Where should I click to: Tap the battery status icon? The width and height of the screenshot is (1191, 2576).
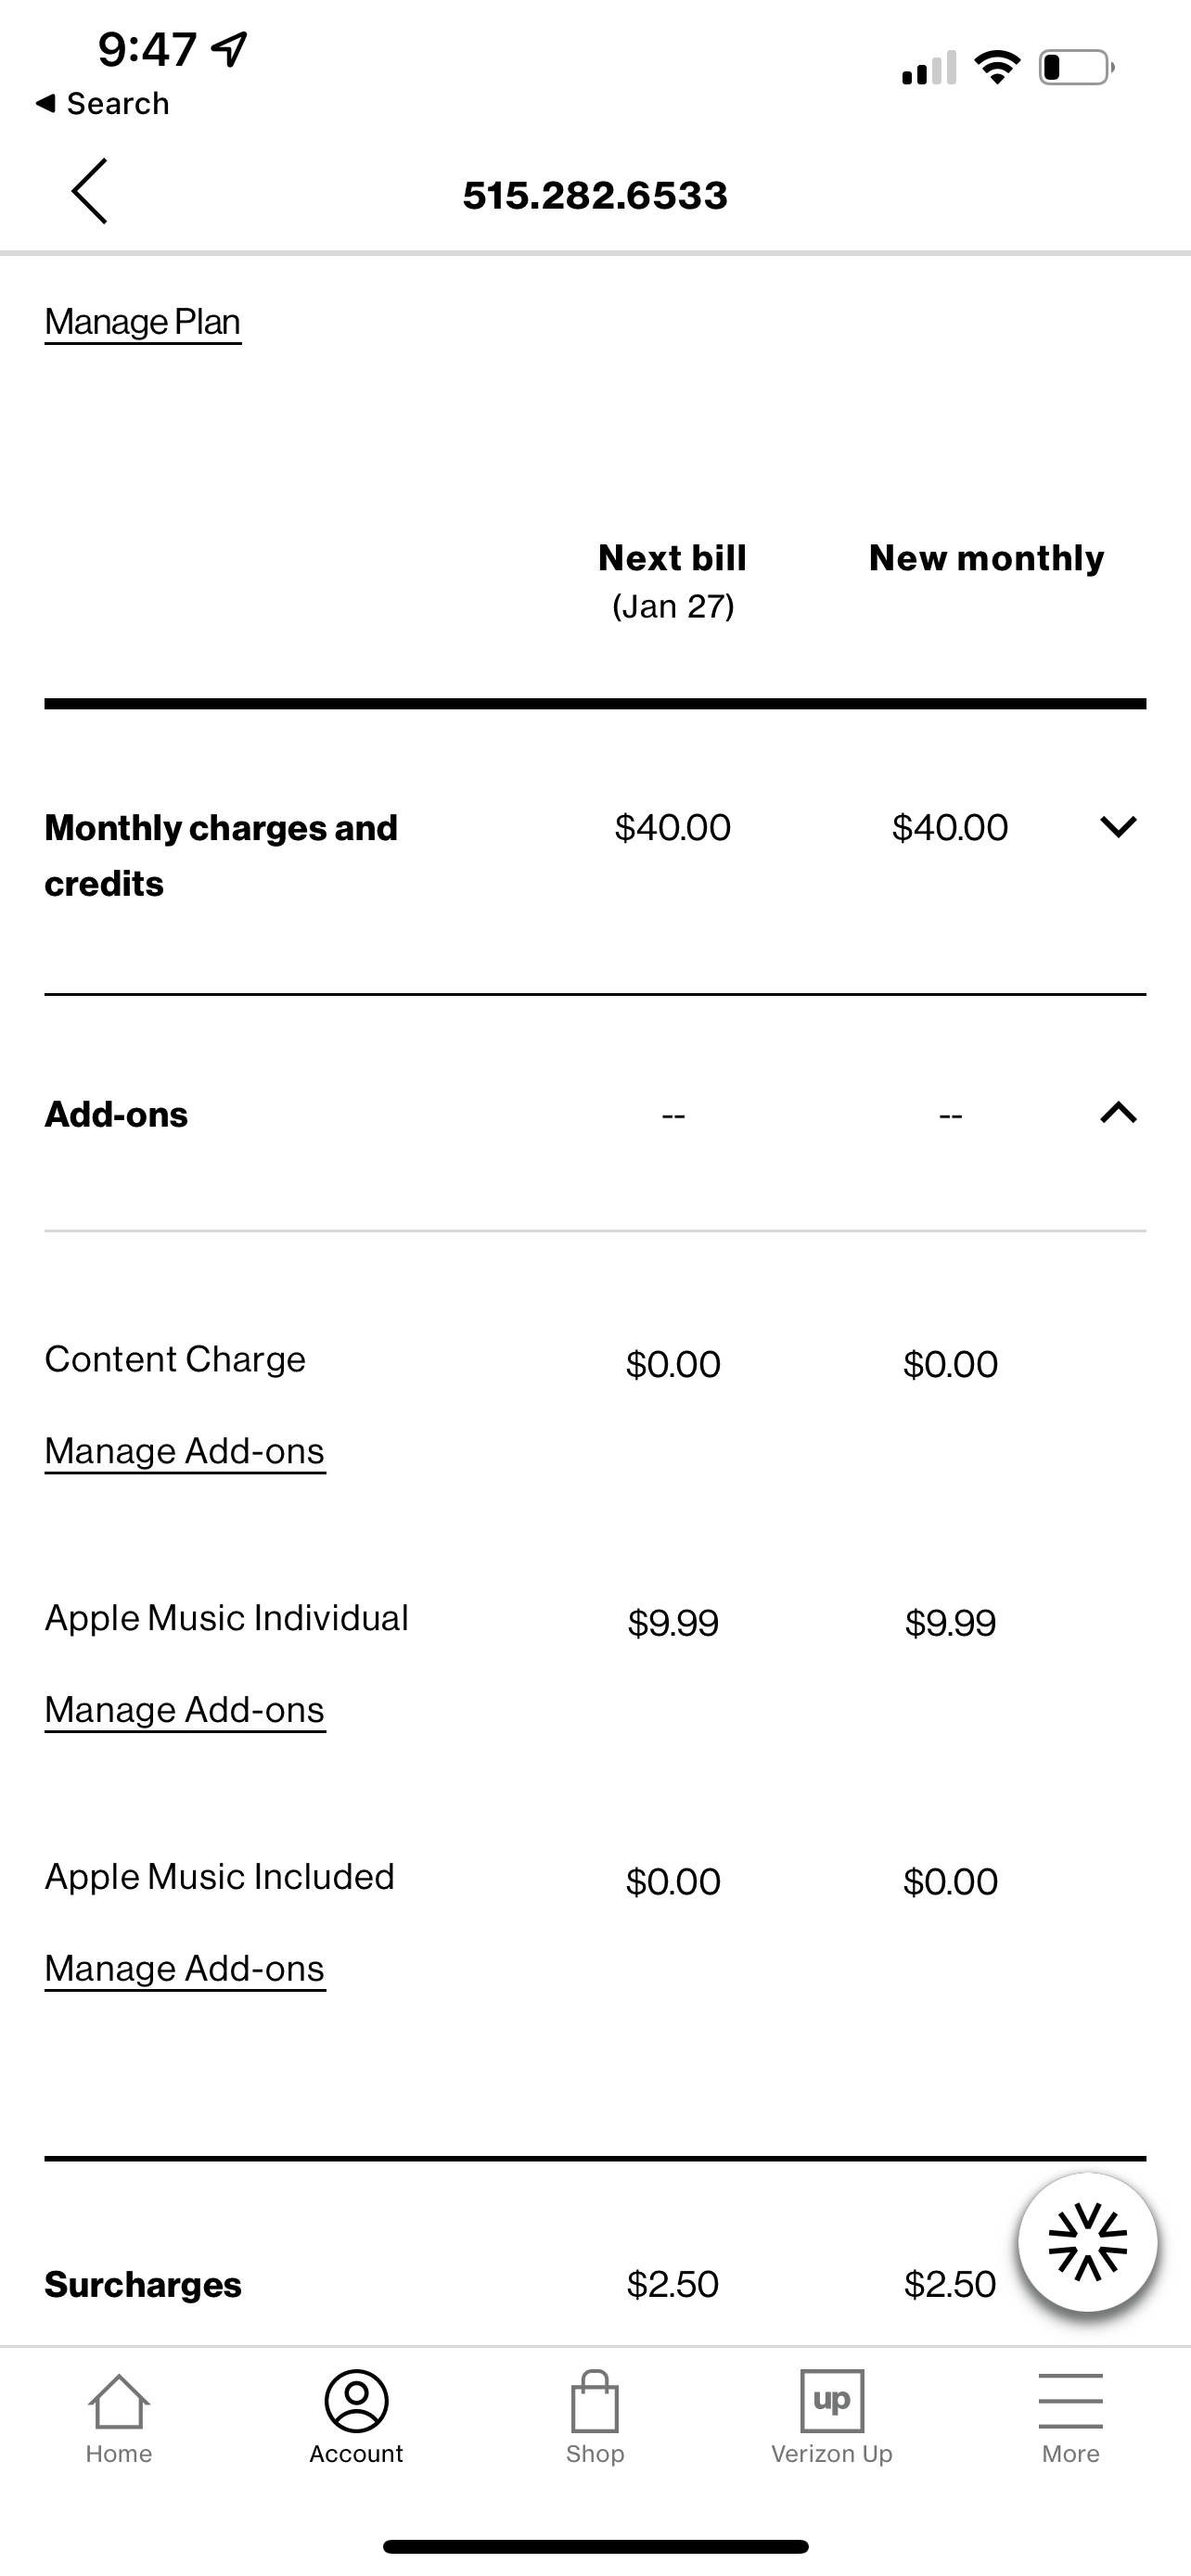pos(1076,68)
